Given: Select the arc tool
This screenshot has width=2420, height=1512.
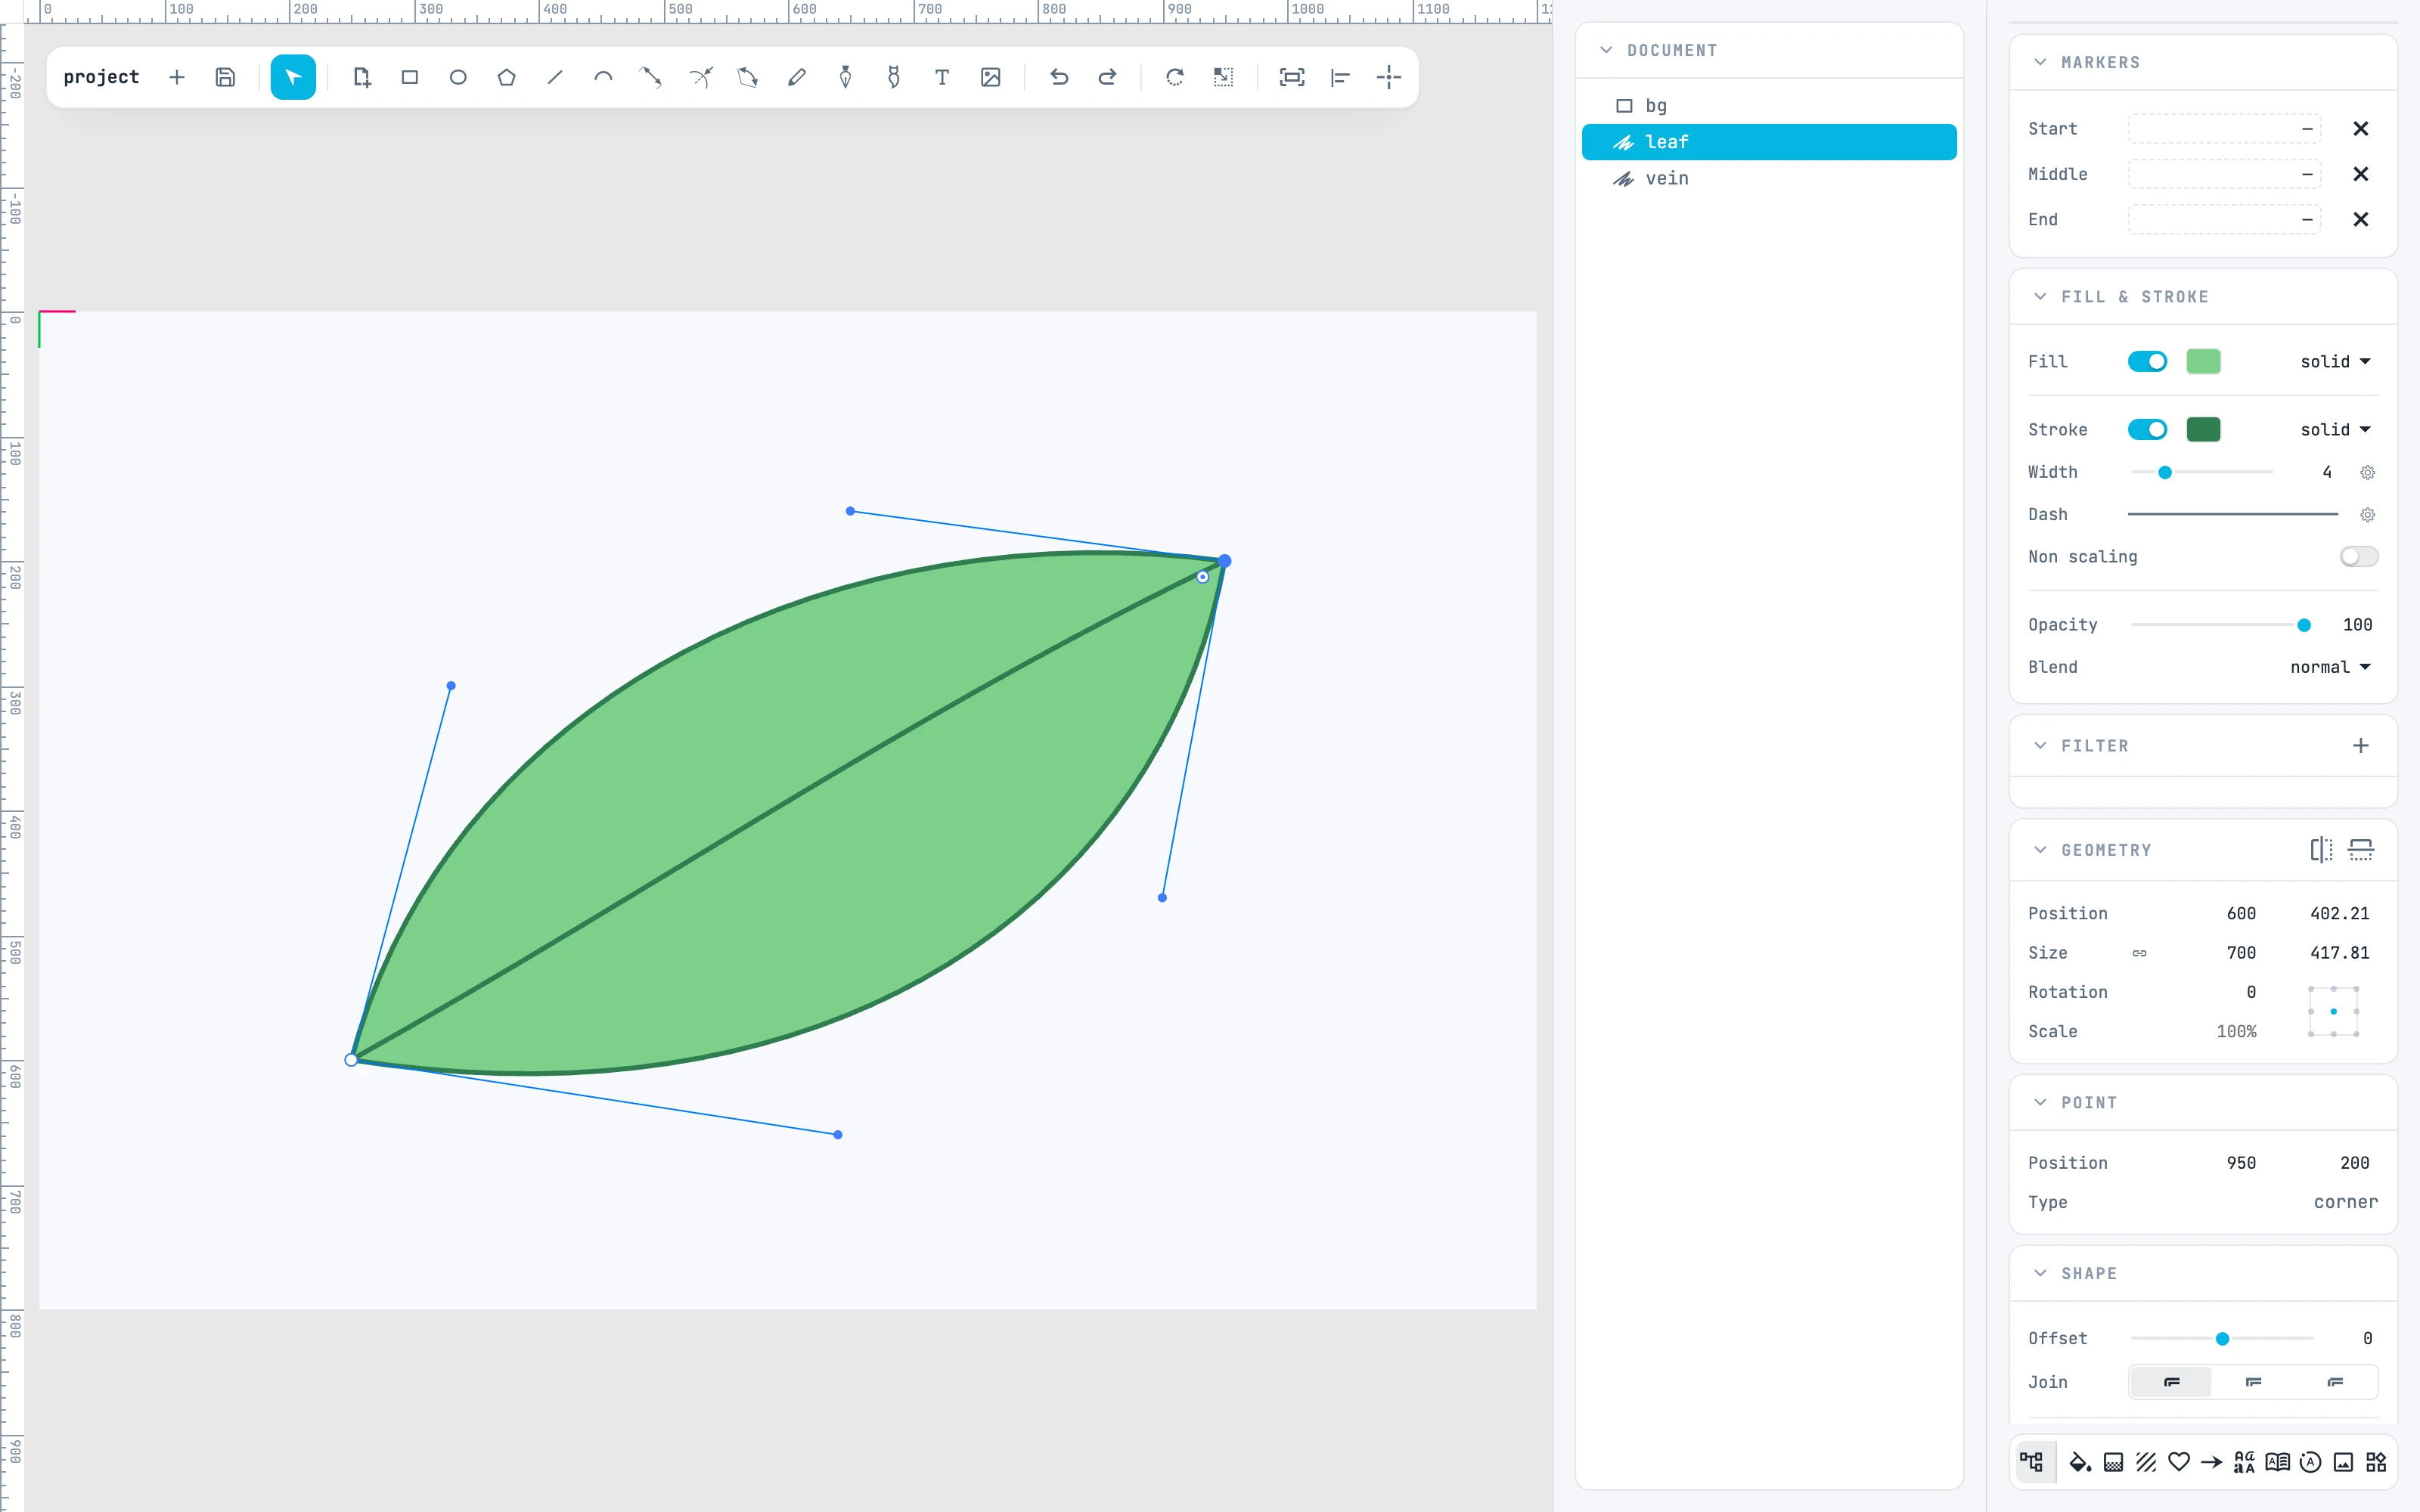Looking at the screenshot, I should pos(603,77).
